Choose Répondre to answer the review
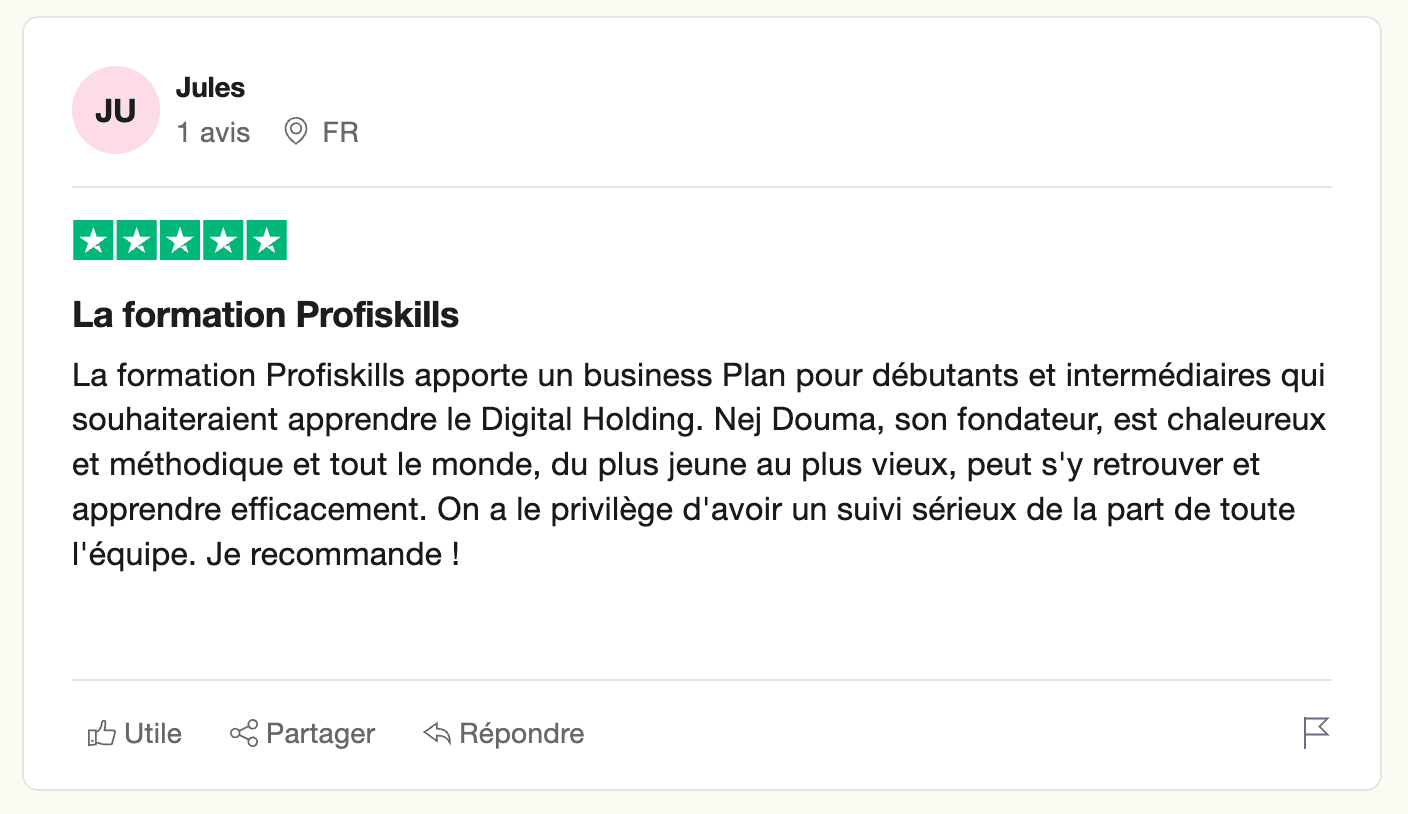This screenshot has height=814, width=1408. tap(522, 734)
